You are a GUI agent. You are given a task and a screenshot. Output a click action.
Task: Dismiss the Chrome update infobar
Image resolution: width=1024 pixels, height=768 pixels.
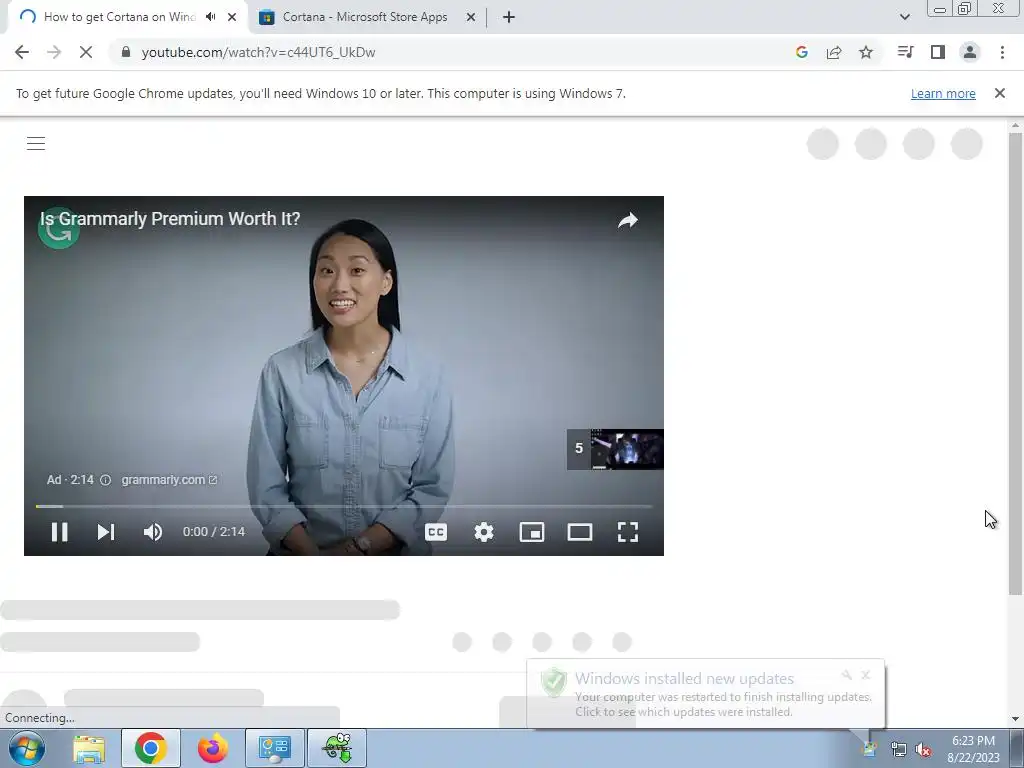pos(1000,93)
